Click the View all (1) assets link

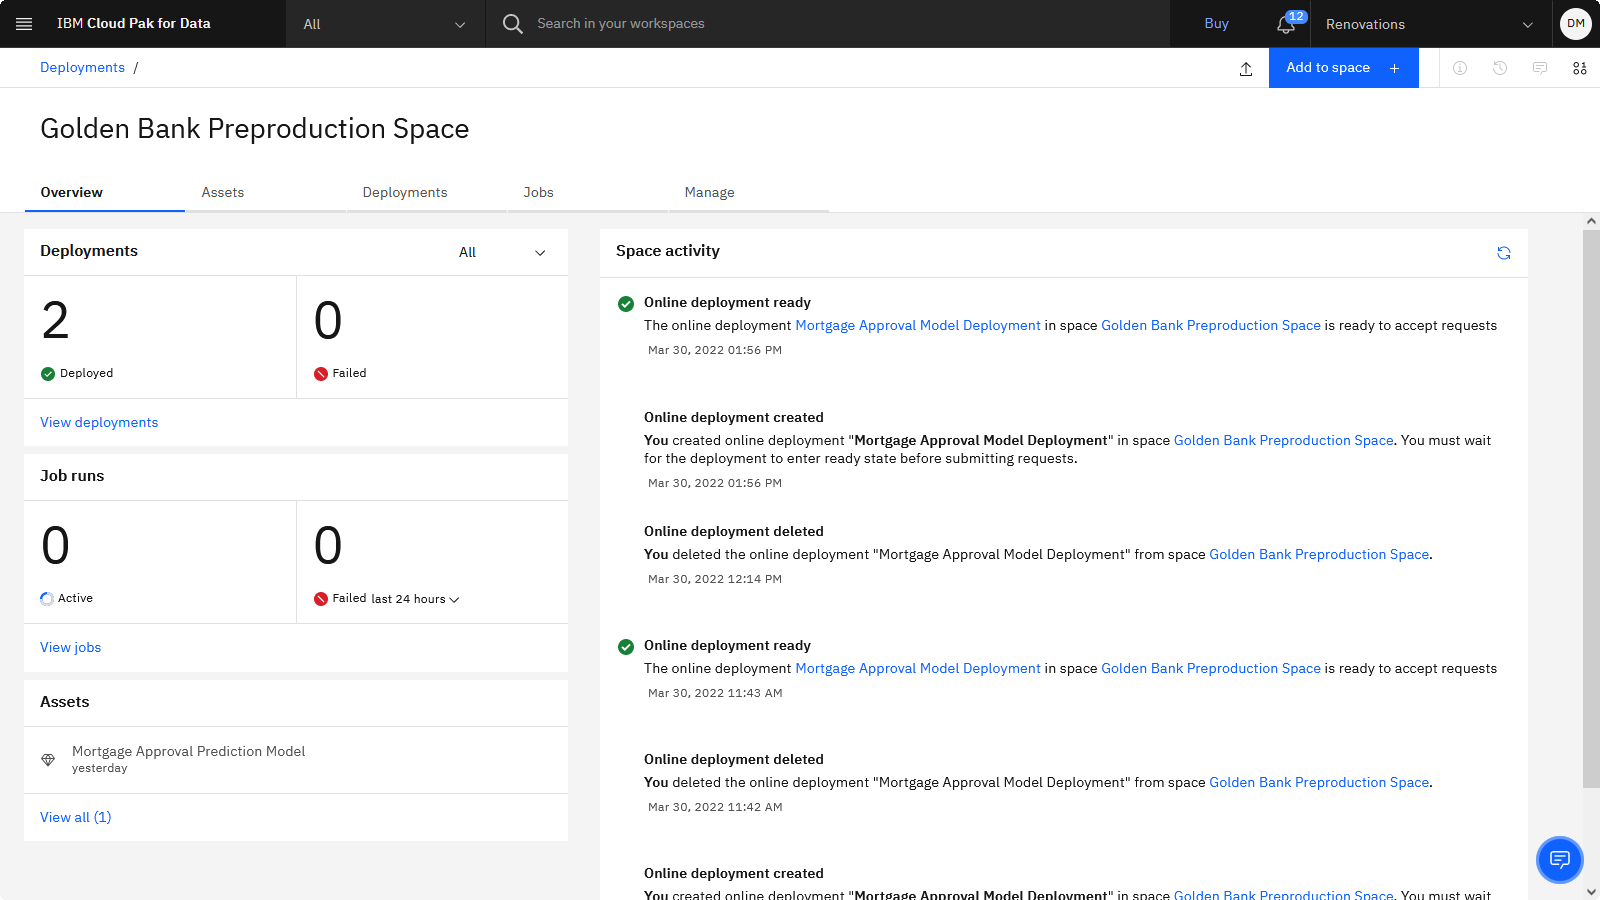point(76,818)
